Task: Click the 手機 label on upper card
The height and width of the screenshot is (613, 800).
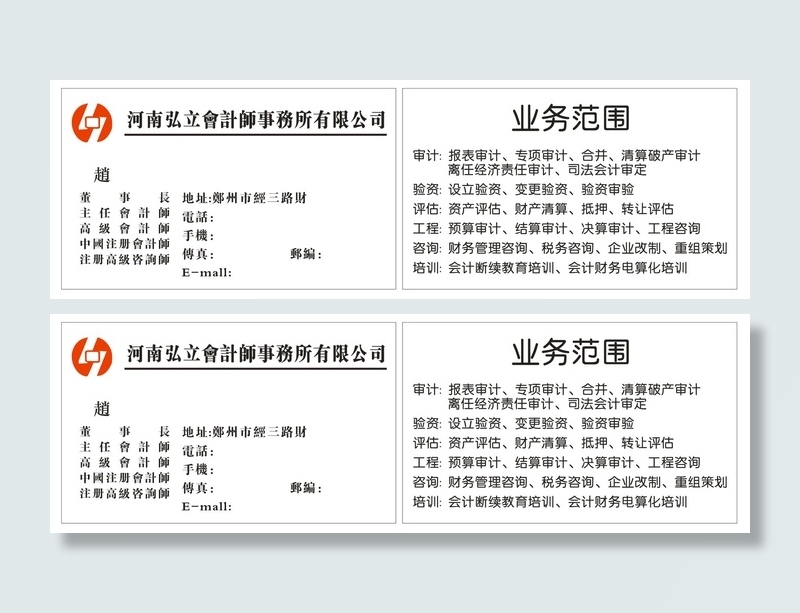Action: click(x=198, y=235)
